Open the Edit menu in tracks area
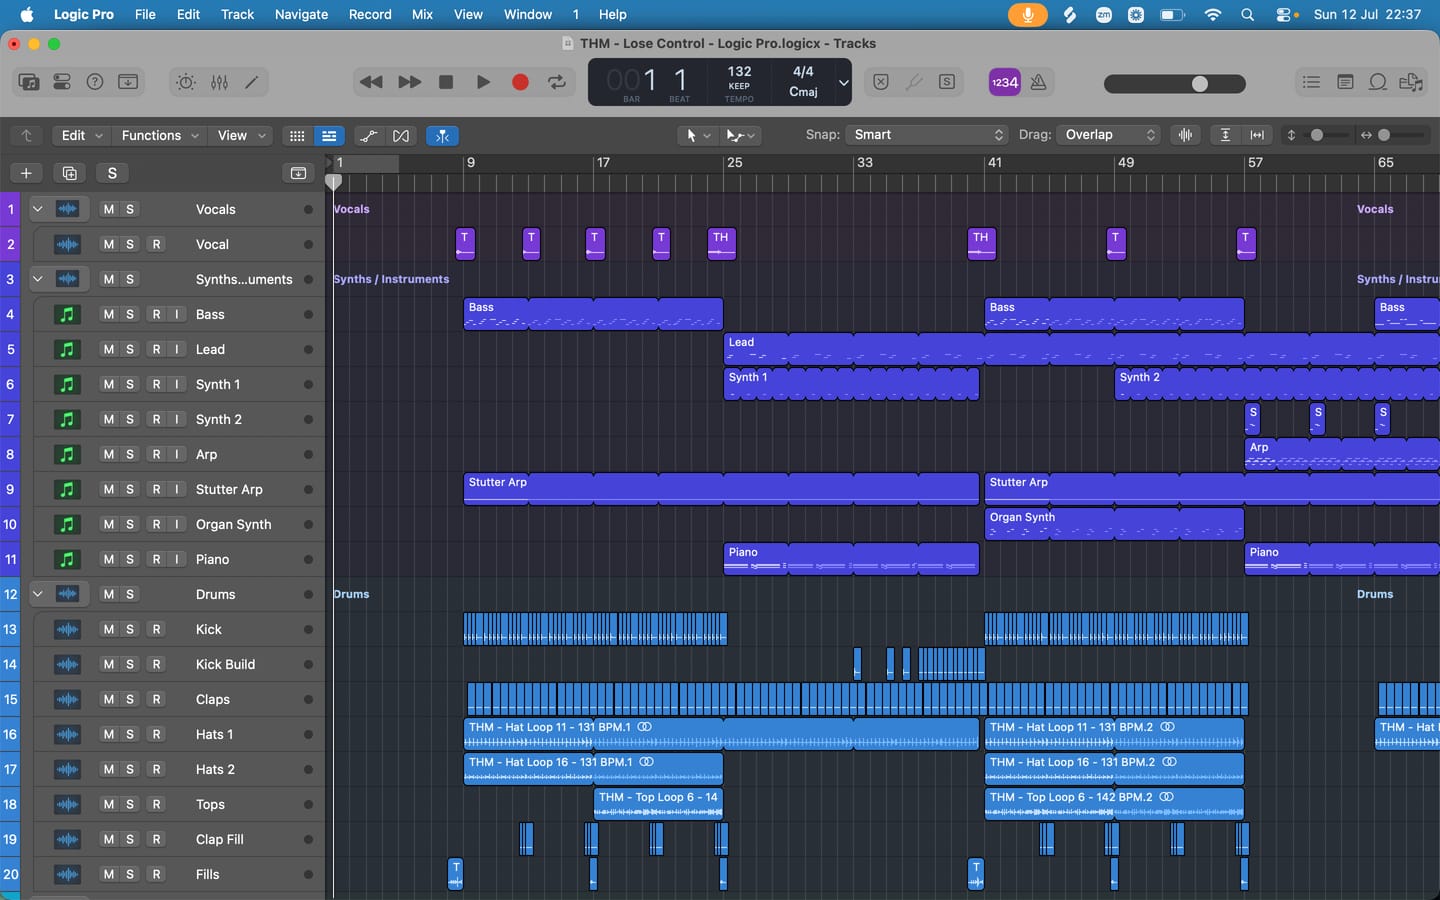1440x900 pixels. pos(82,135)
